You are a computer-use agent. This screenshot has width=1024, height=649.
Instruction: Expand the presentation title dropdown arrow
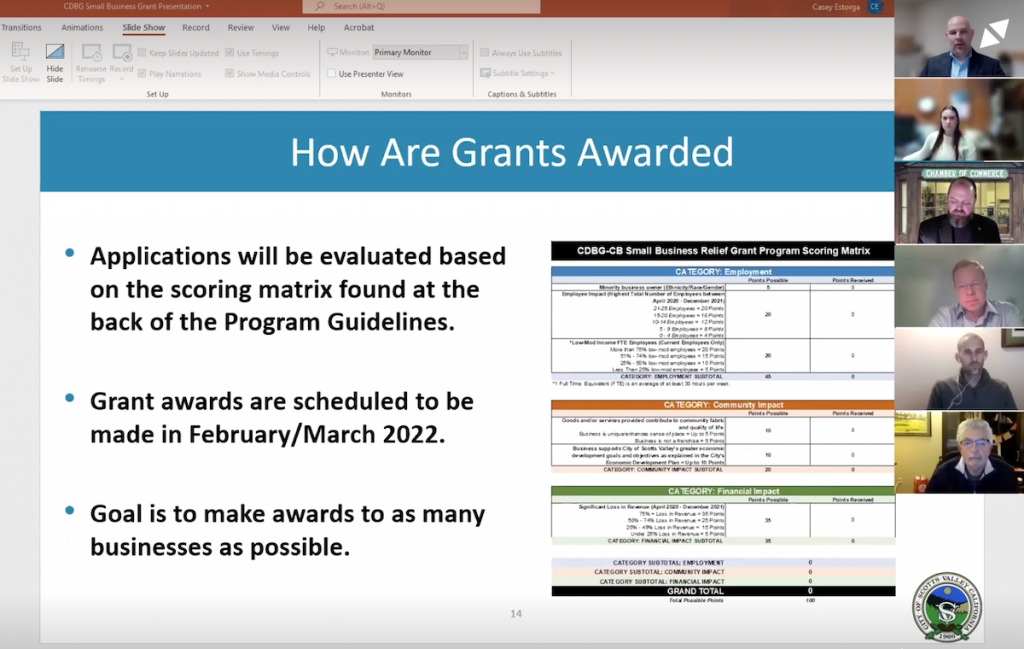[207, 6]
